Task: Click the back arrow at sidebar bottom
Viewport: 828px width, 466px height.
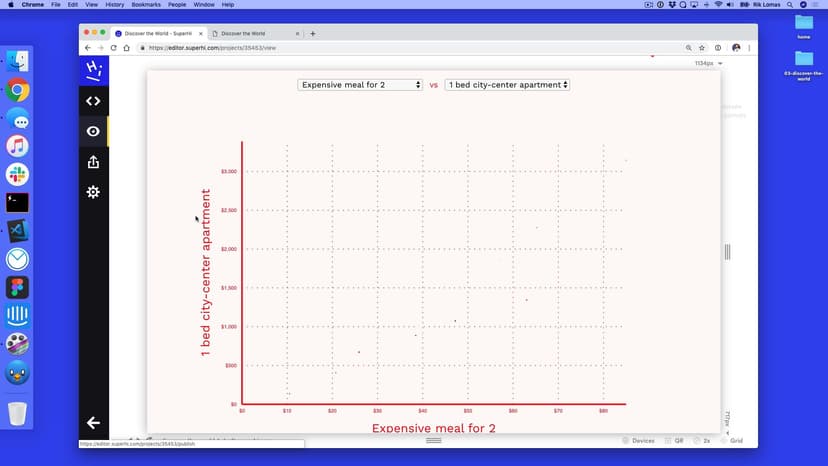Action: 93,423
